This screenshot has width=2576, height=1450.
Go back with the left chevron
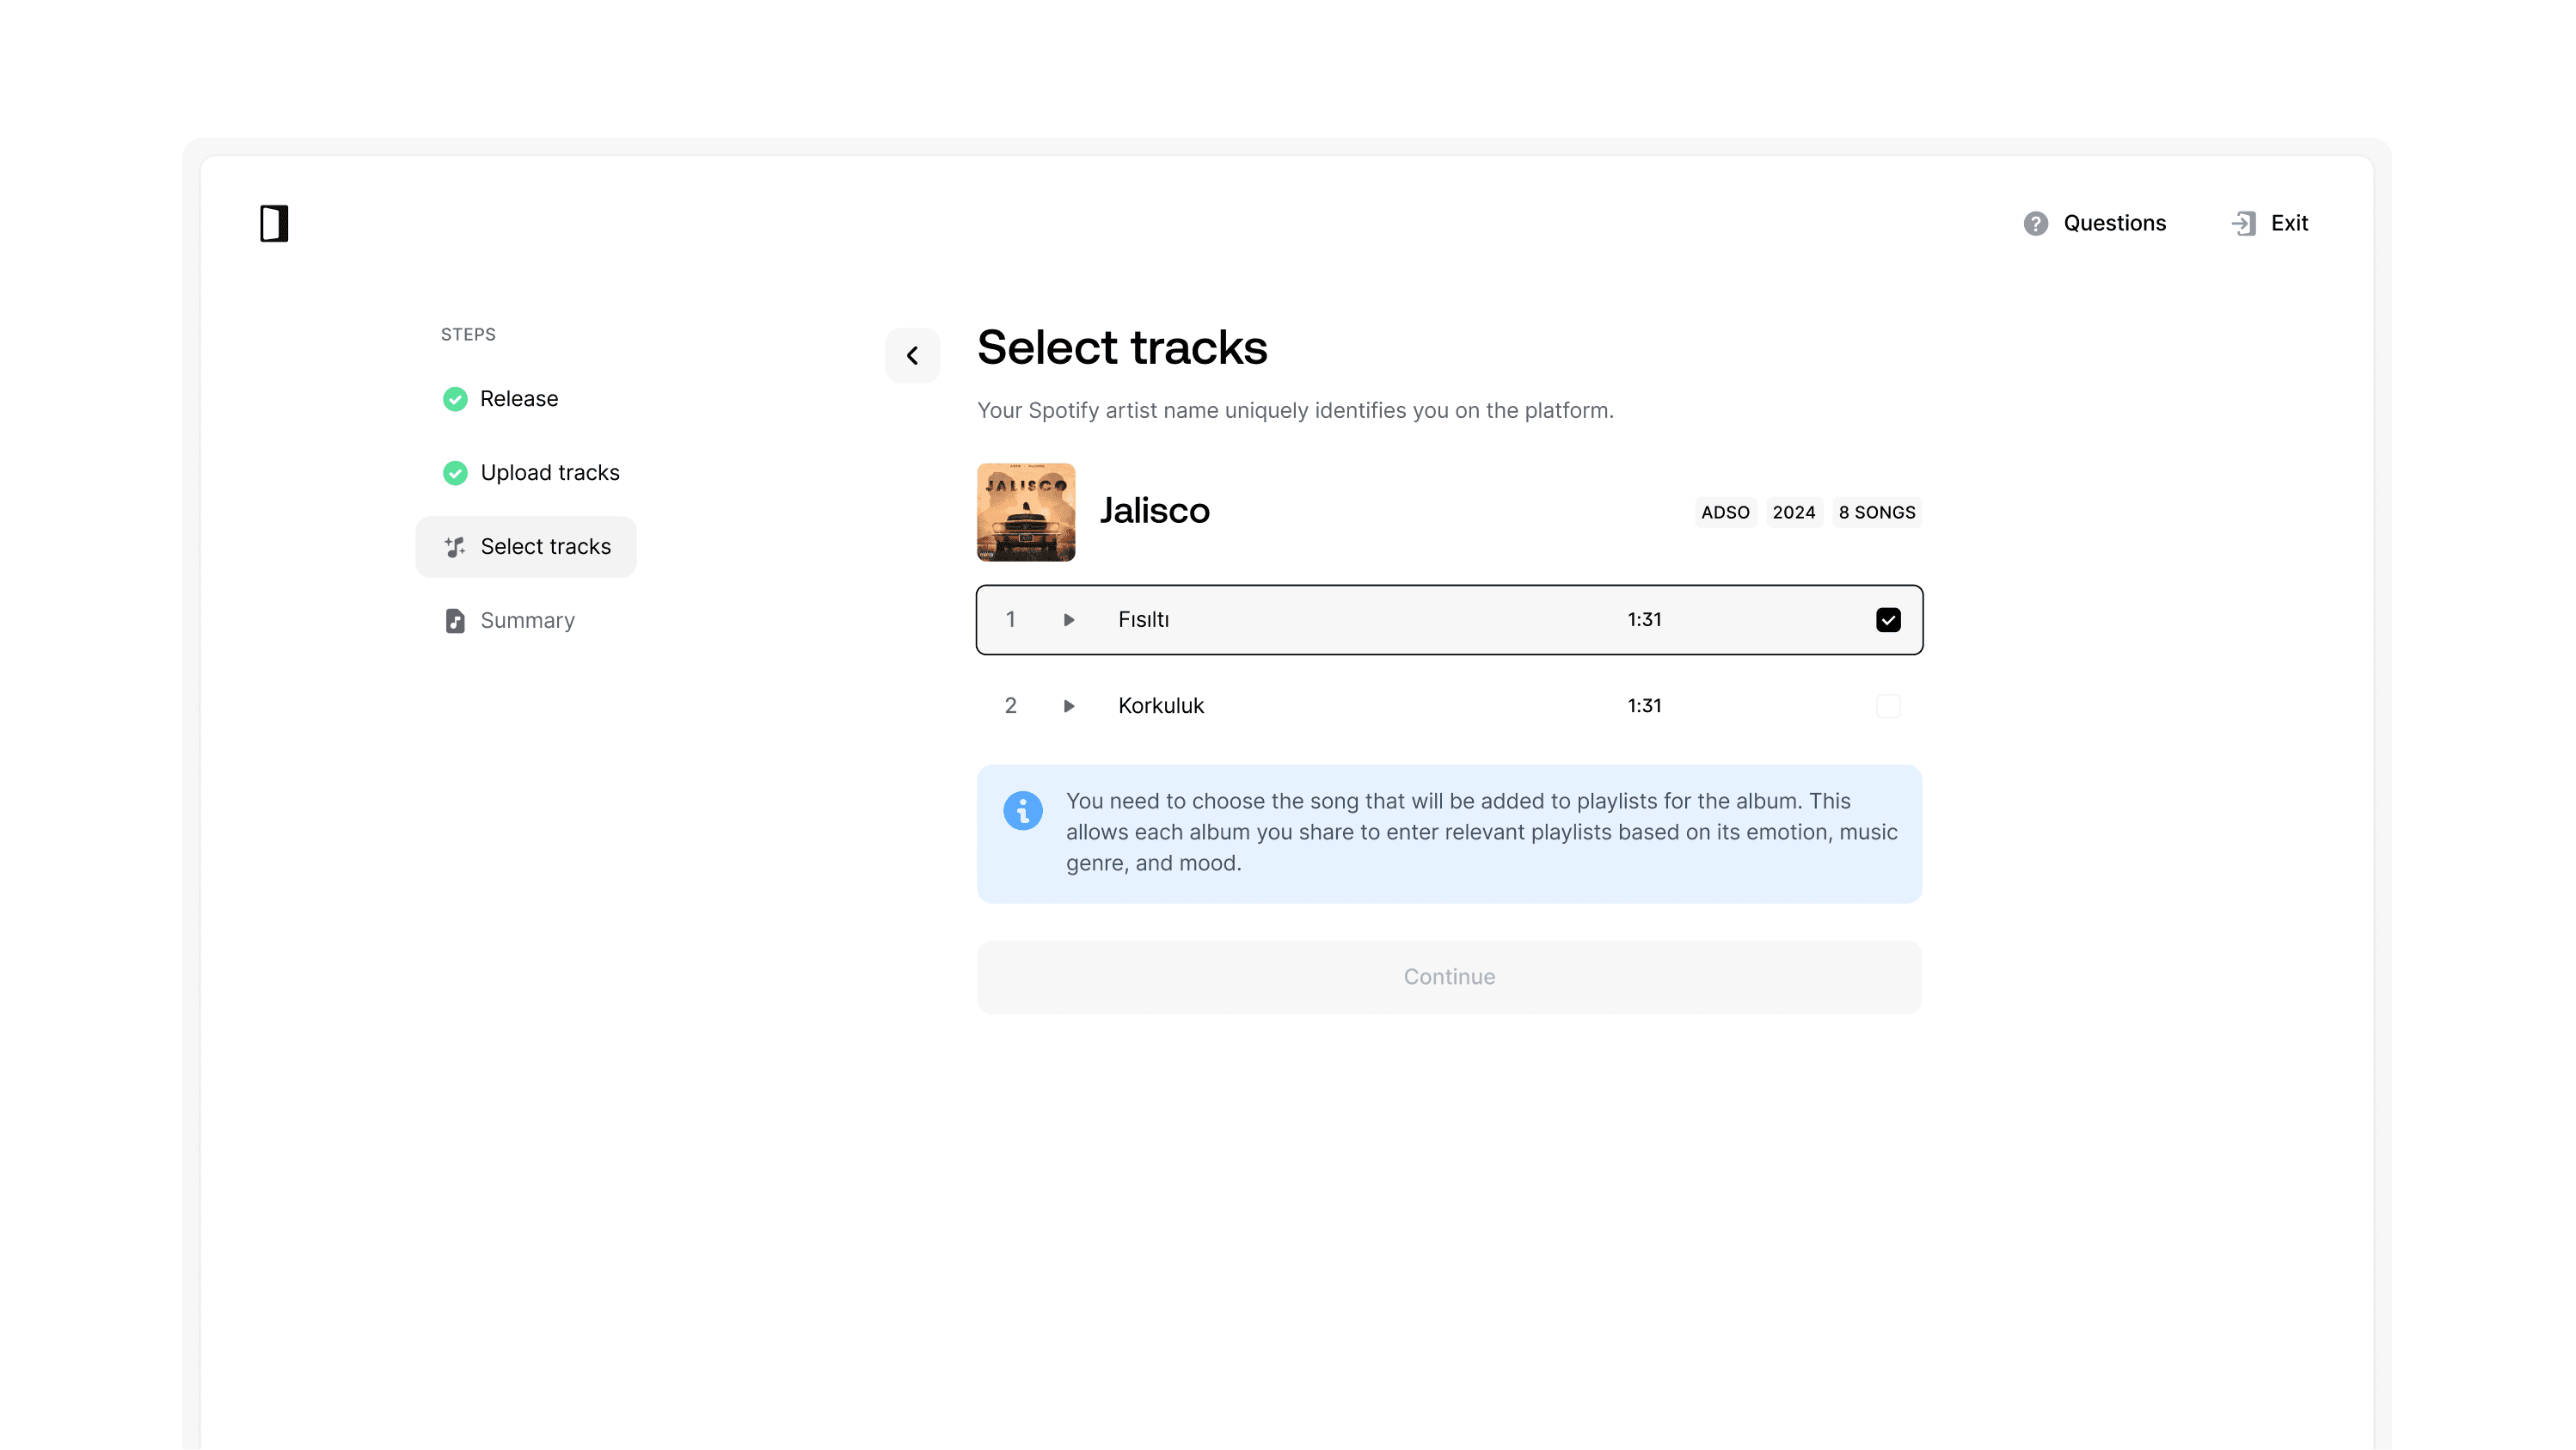(x=912, y=355)
